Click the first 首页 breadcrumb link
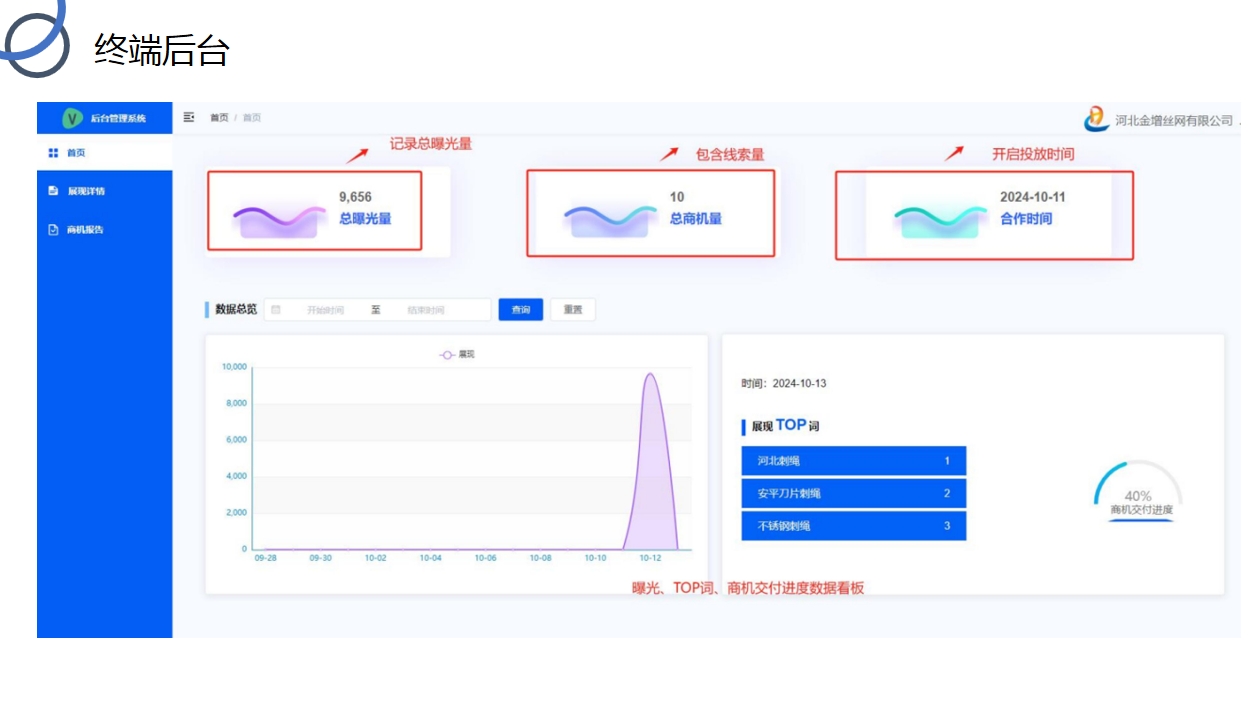The image size is (1254, 704). (219, 118)
